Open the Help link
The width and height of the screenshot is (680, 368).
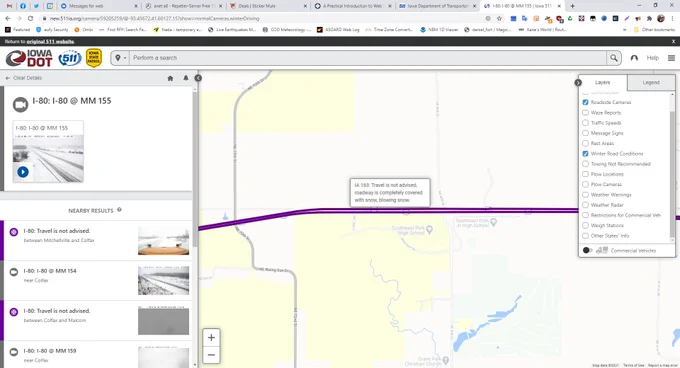point(653,58)
